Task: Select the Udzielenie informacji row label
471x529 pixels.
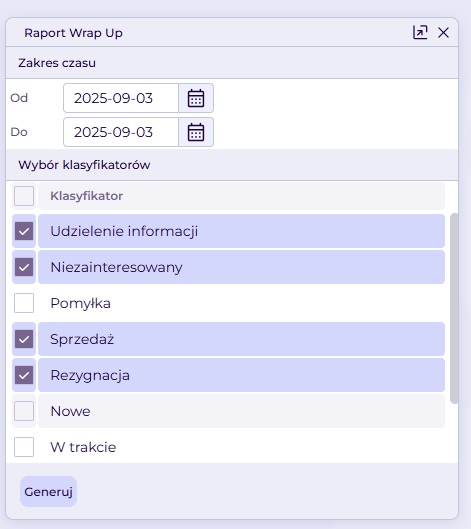Action: (x=124, y=231)
